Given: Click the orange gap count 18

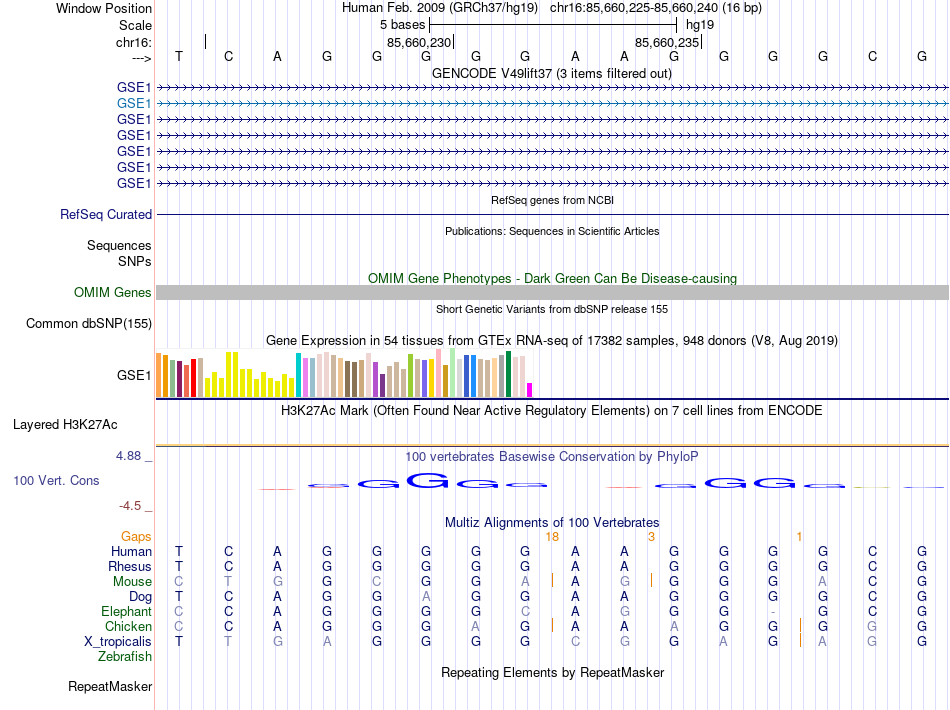Looking at the screenshot, I should click(x=552, y=537).
